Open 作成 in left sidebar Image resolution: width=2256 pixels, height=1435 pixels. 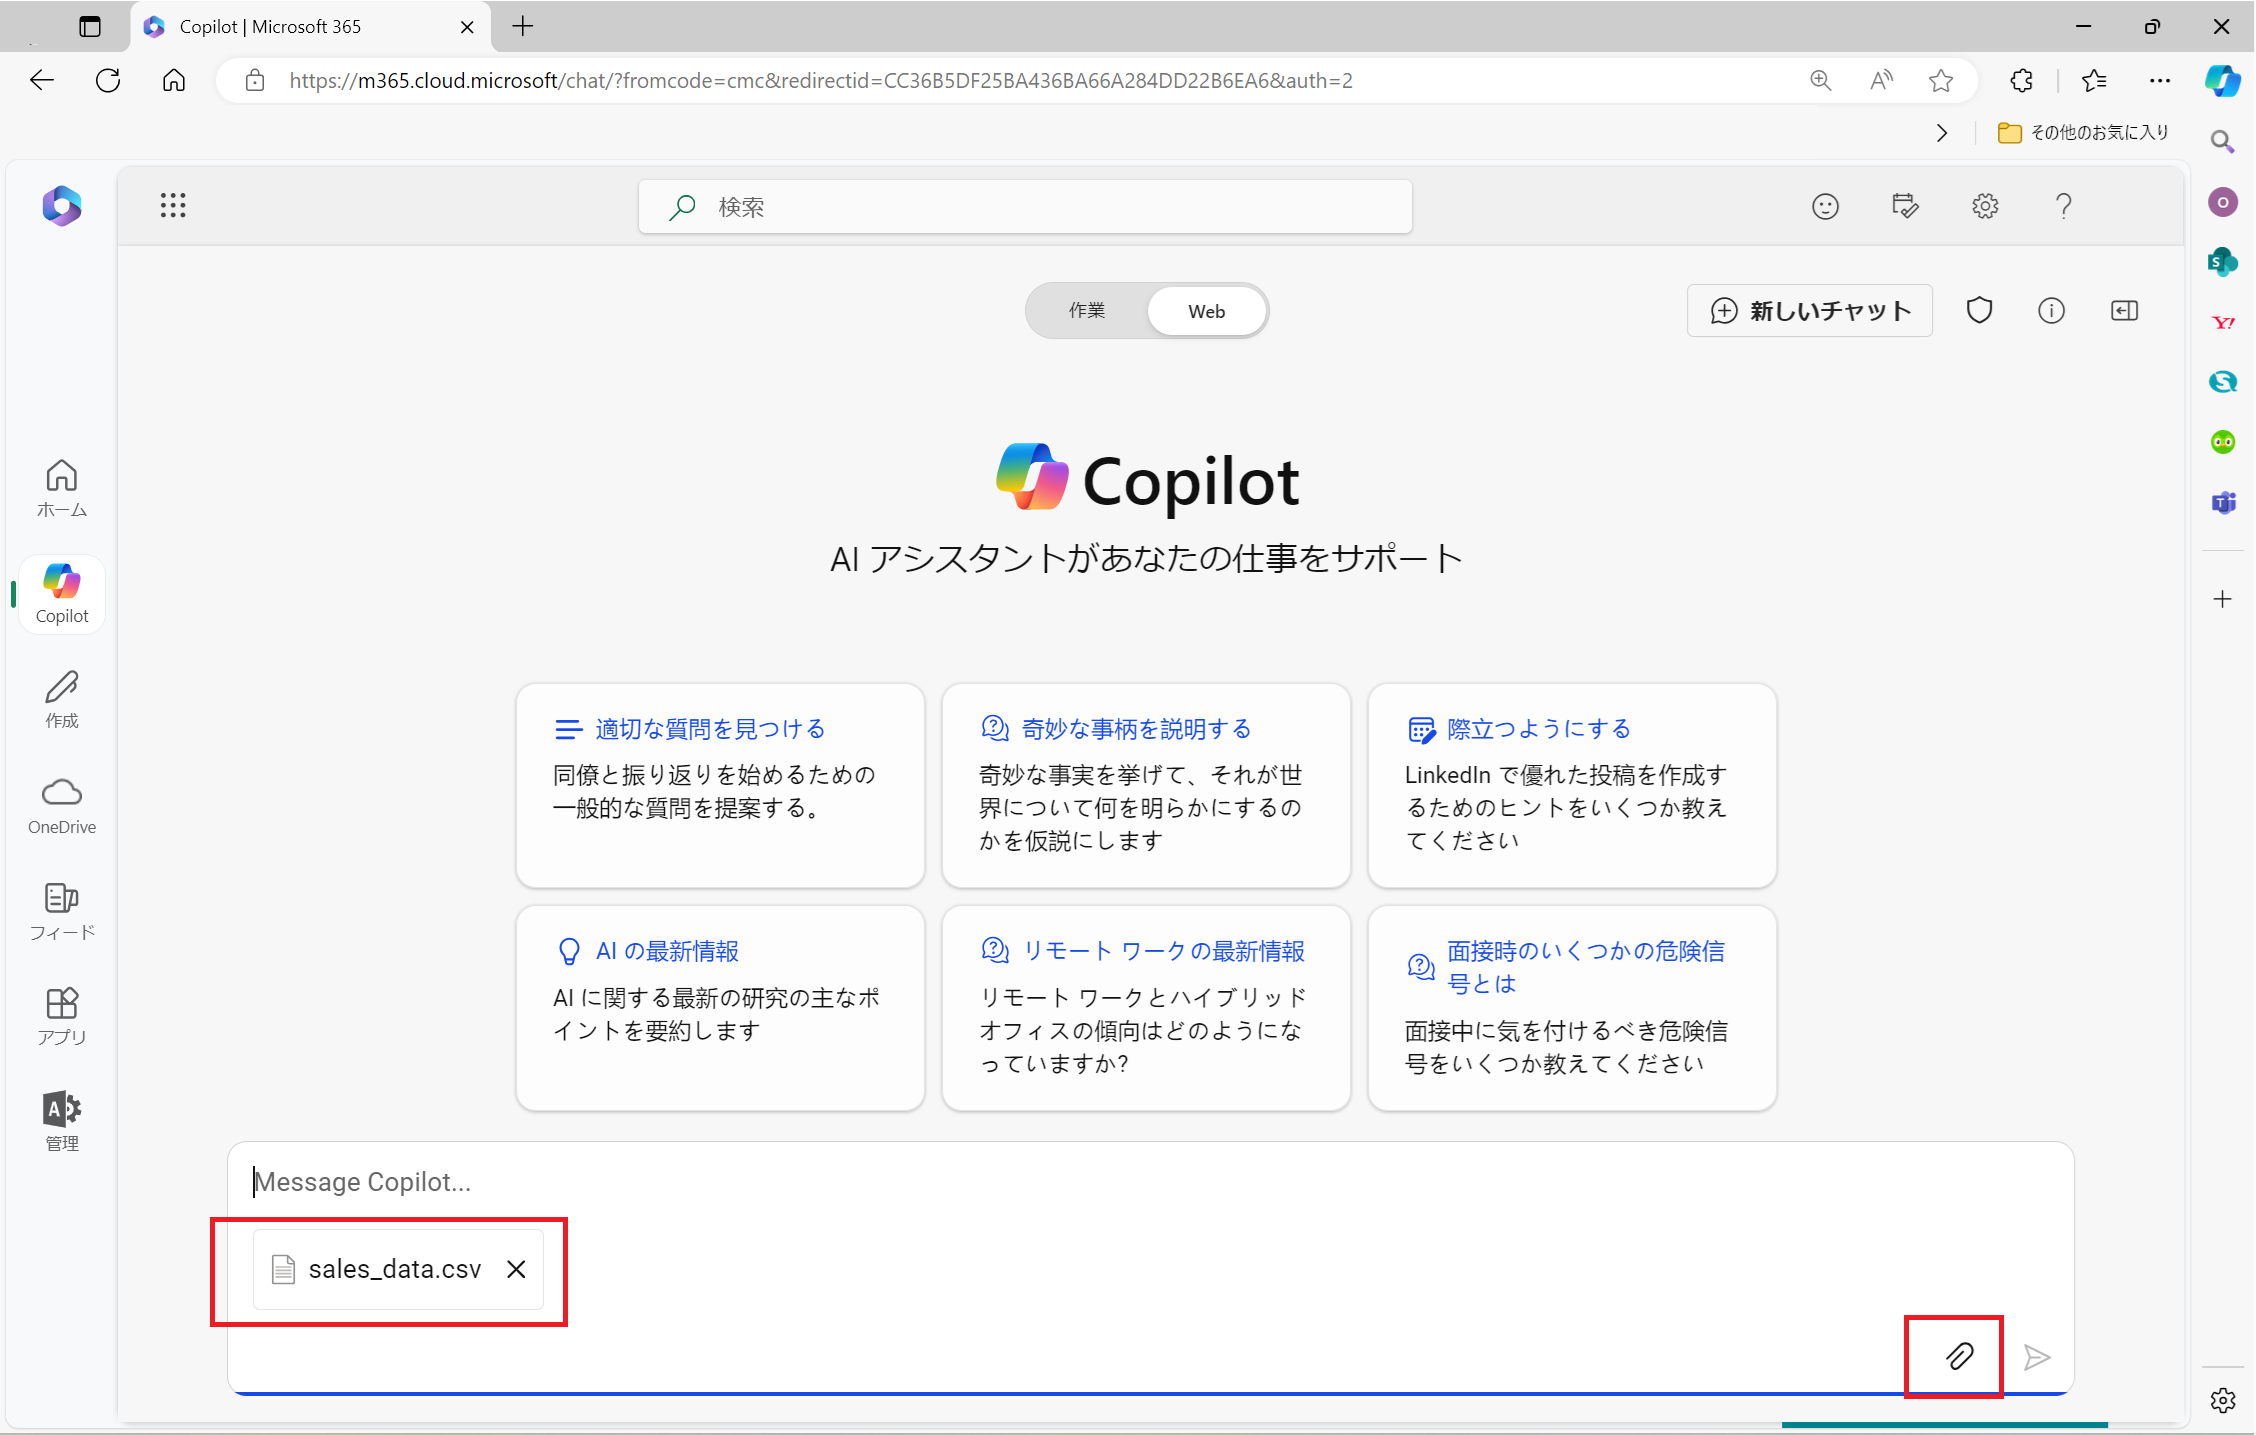[x=62, y=699]
